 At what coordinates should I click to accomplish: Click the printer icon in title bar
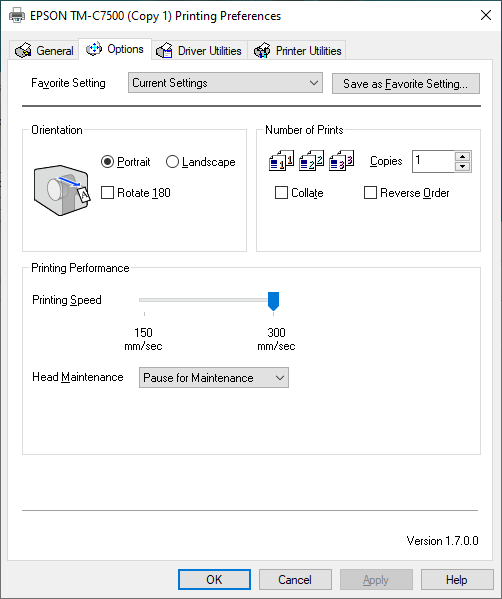pyautogui.click(x=17, y=16)
